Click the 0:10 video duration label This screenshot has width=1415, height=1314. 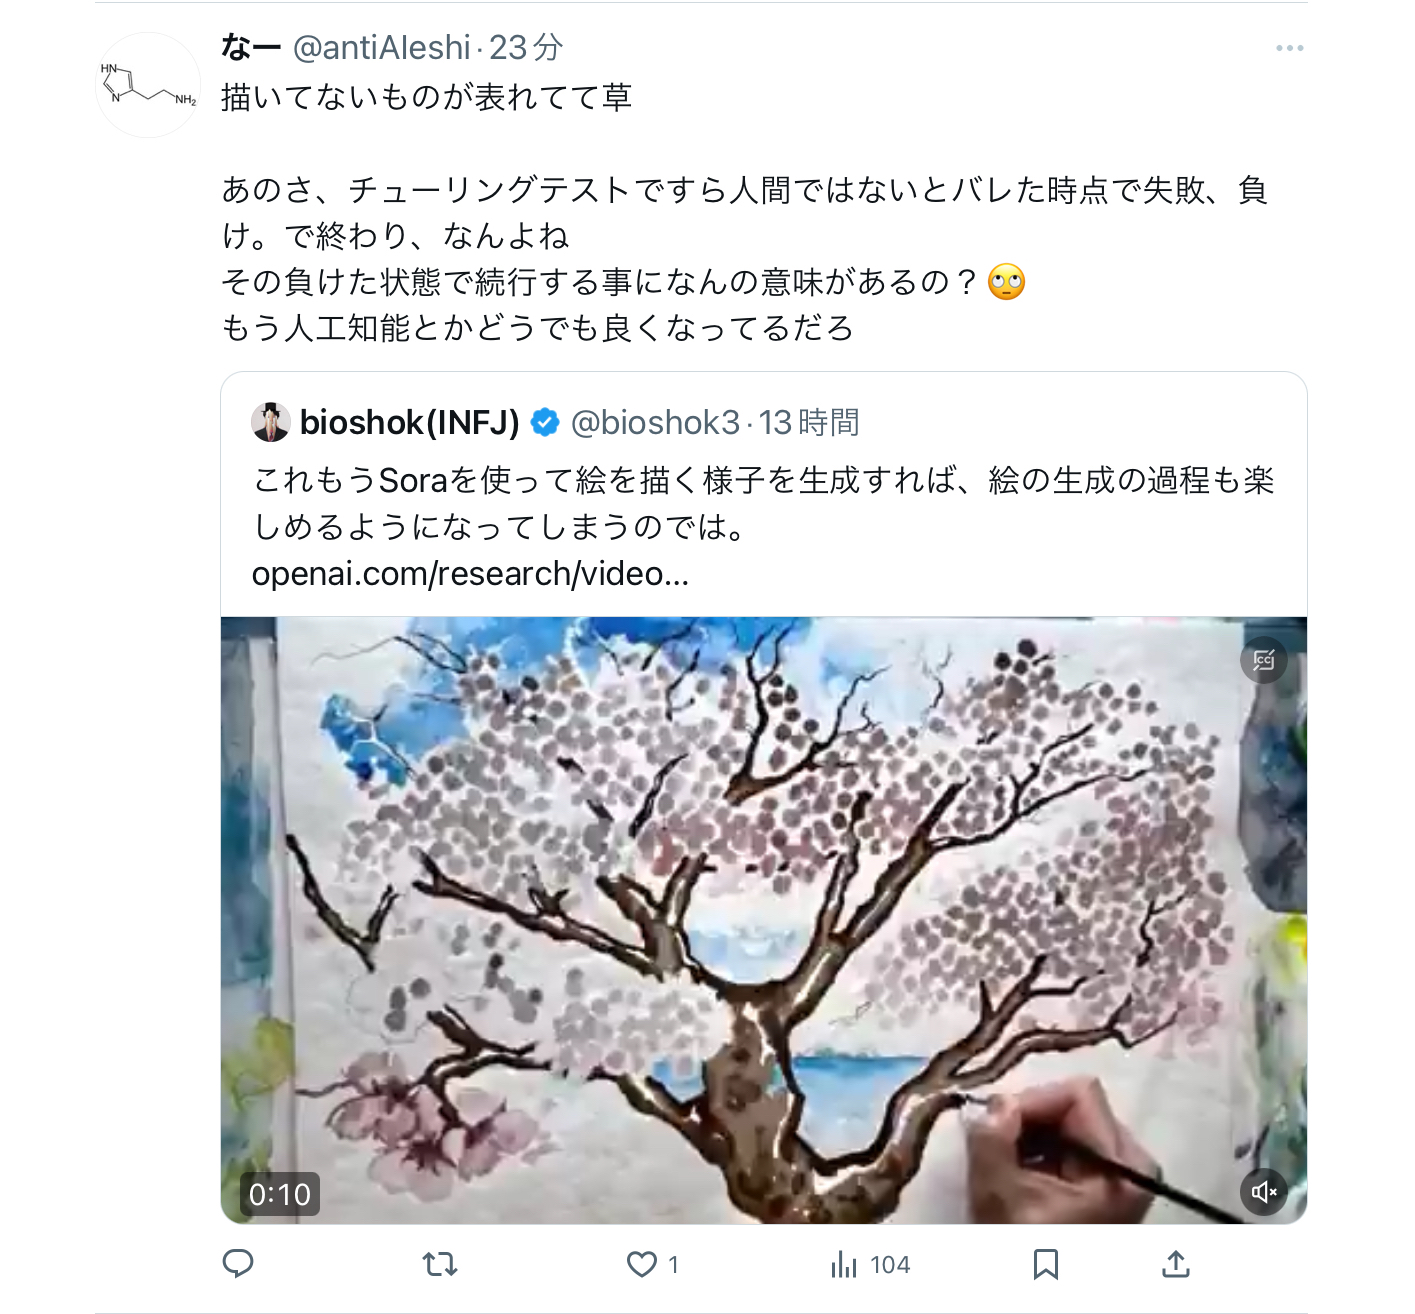tap(280, 1194)
